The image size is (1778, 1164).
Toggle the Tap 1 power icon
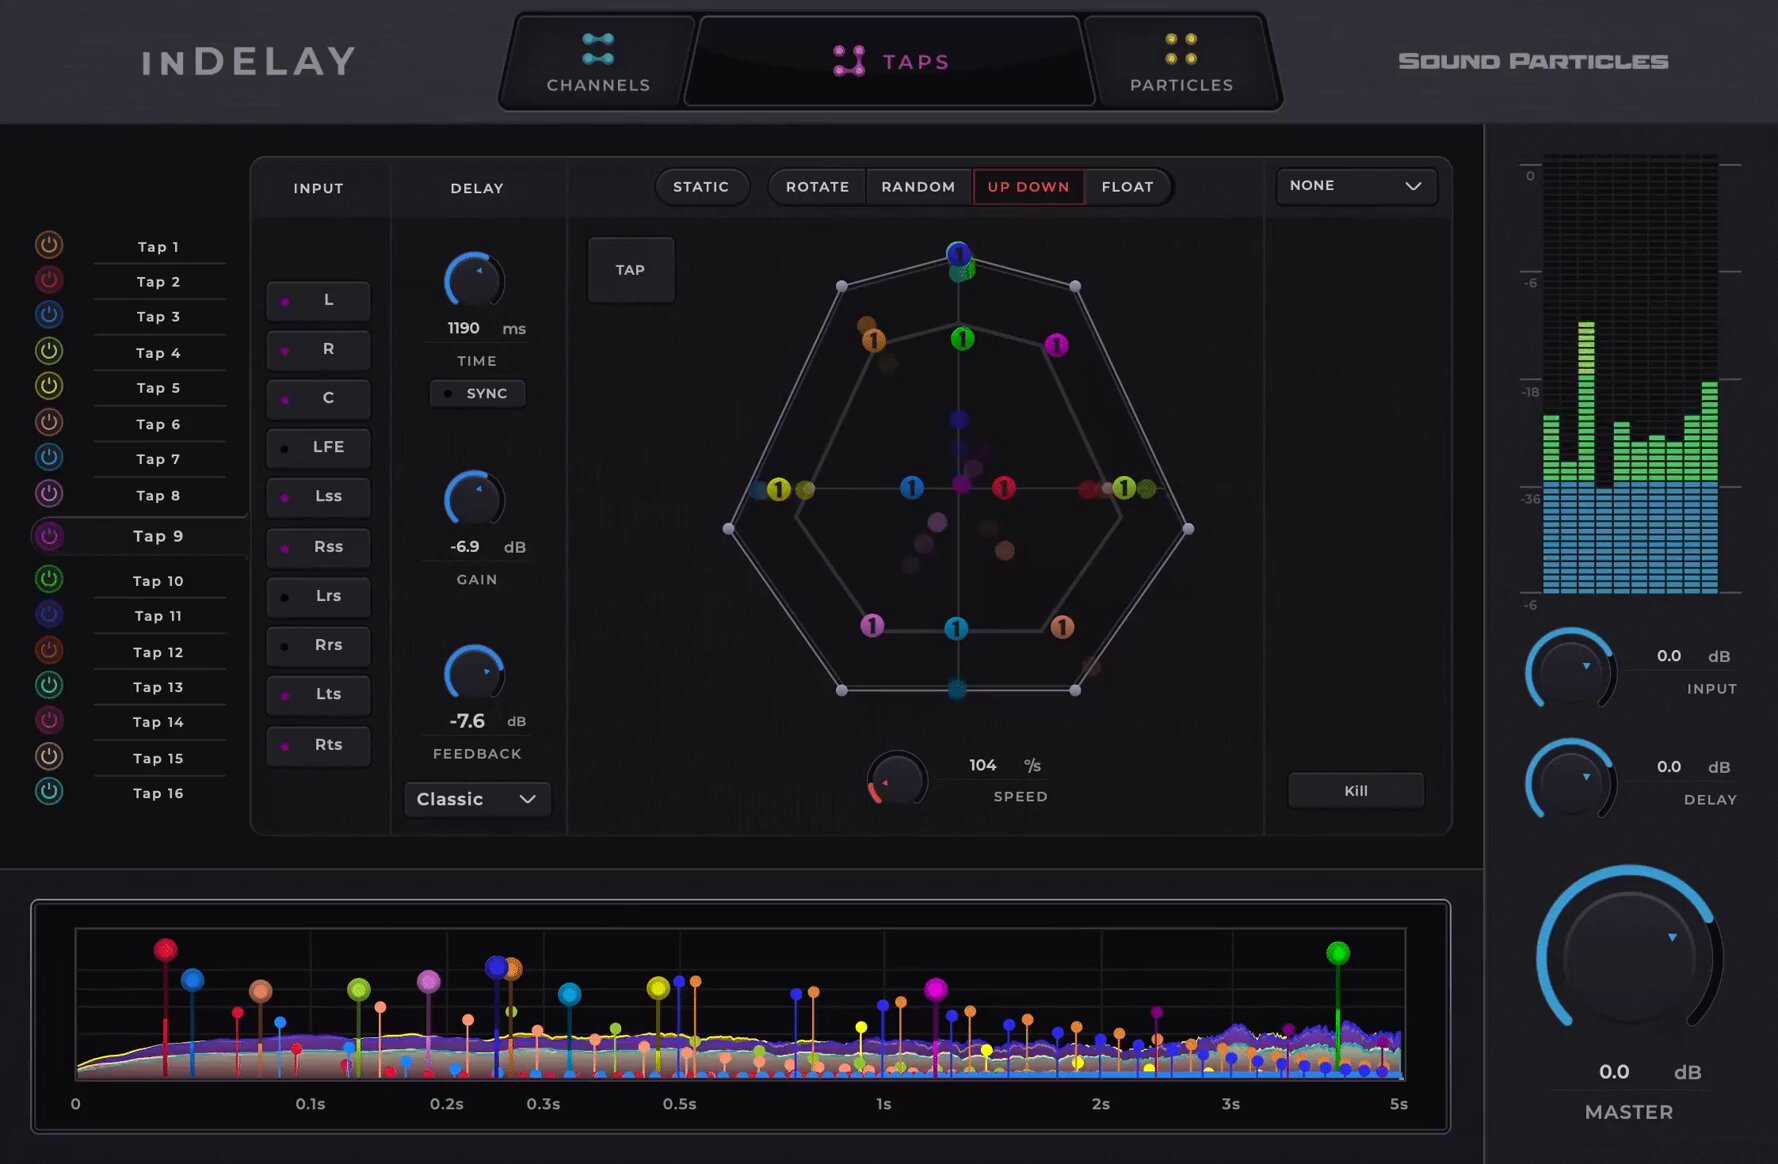(49, 245)
